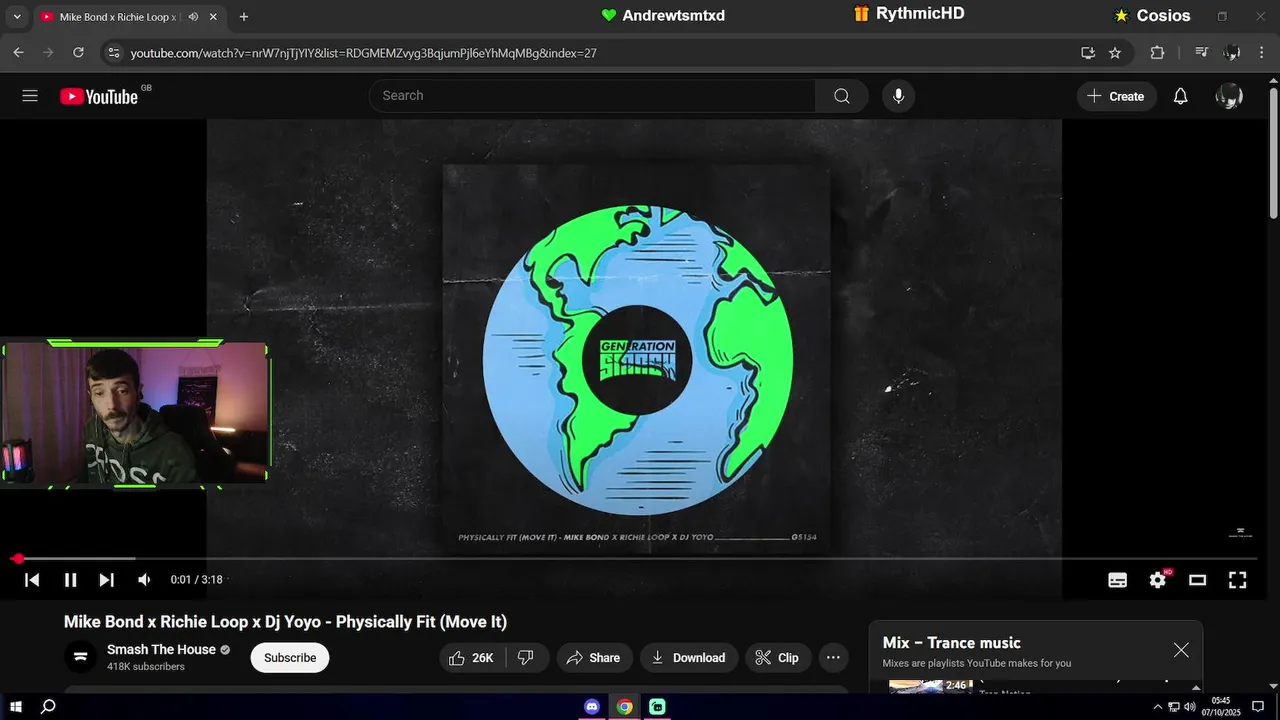Create a Clip of the video
This screenshot has width=1280, height=720.
(777, 658)
